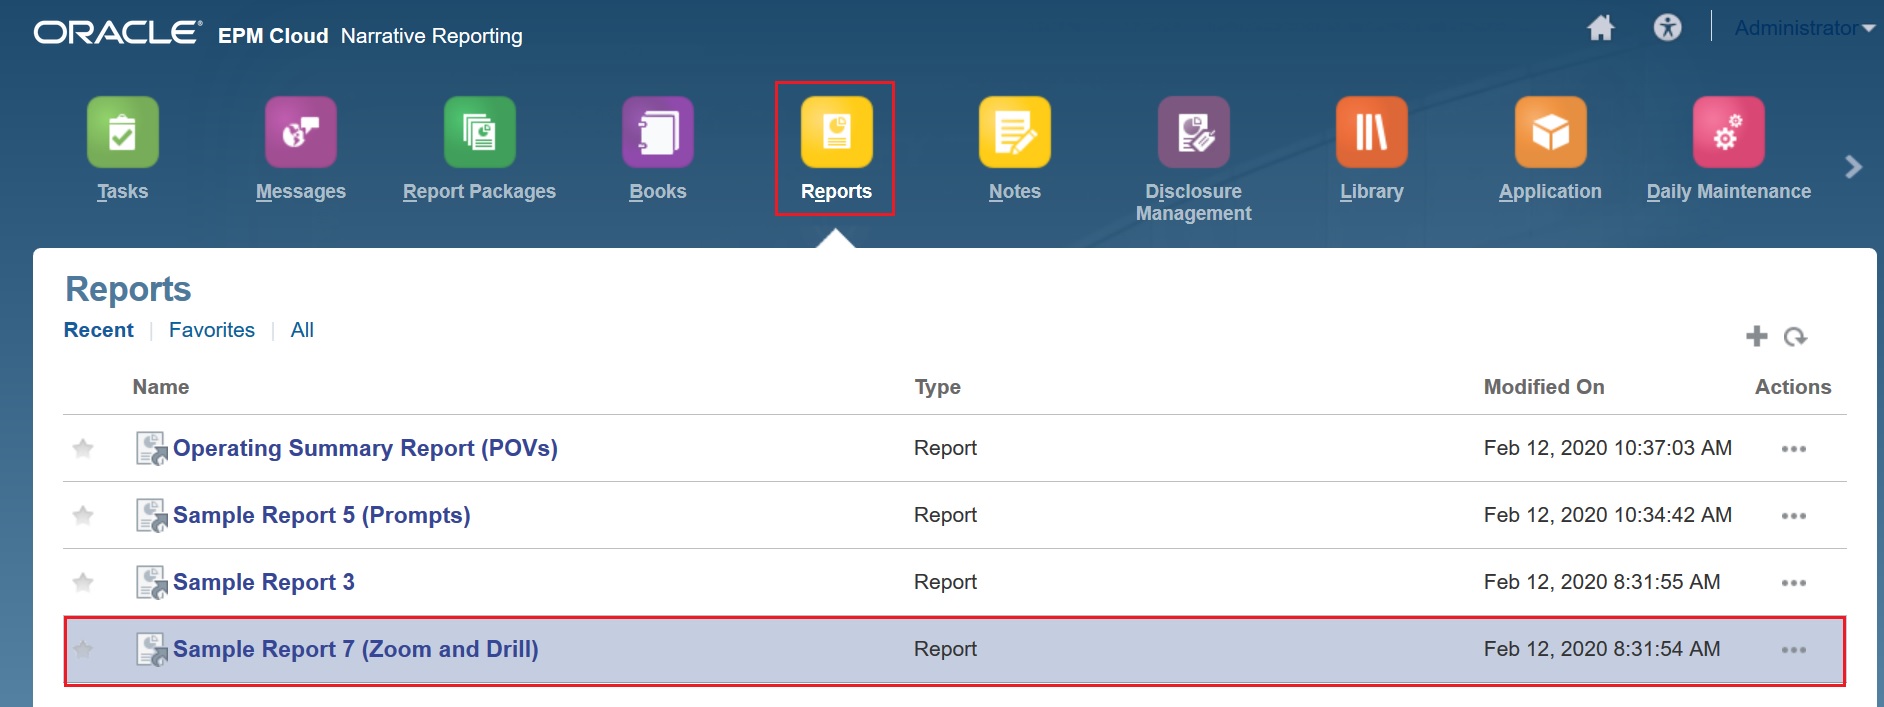Open actions menu for Operating Summary Report
Screen dimensions: 1884x707
[x=1794, y=449]
